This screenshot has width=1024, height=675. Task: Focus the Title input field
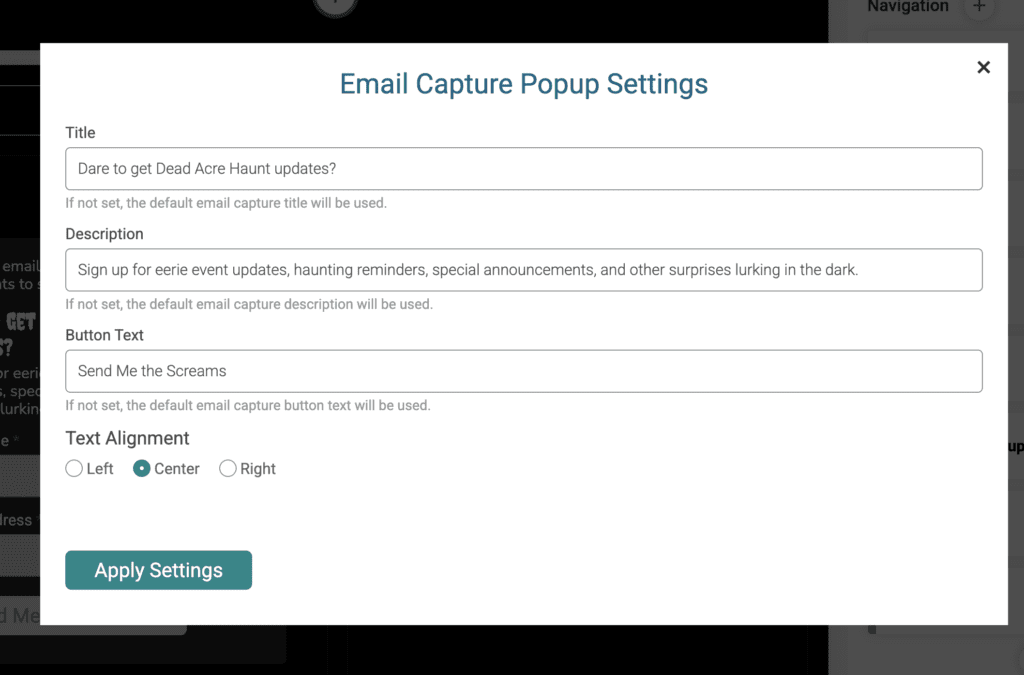pyautogui.click(x=523, y=169)
